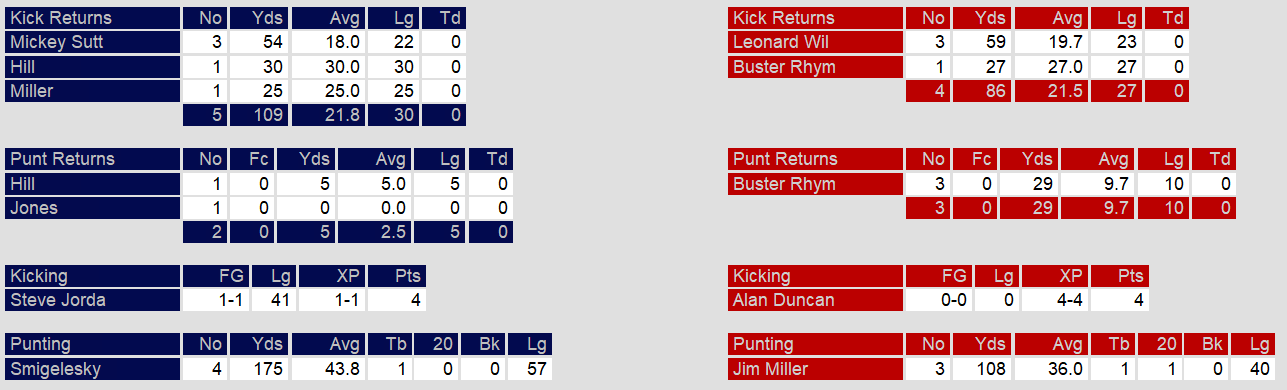Click the red kick returns total 86 cell
This screenshot has height=390, width=1287.
point(981,91)
